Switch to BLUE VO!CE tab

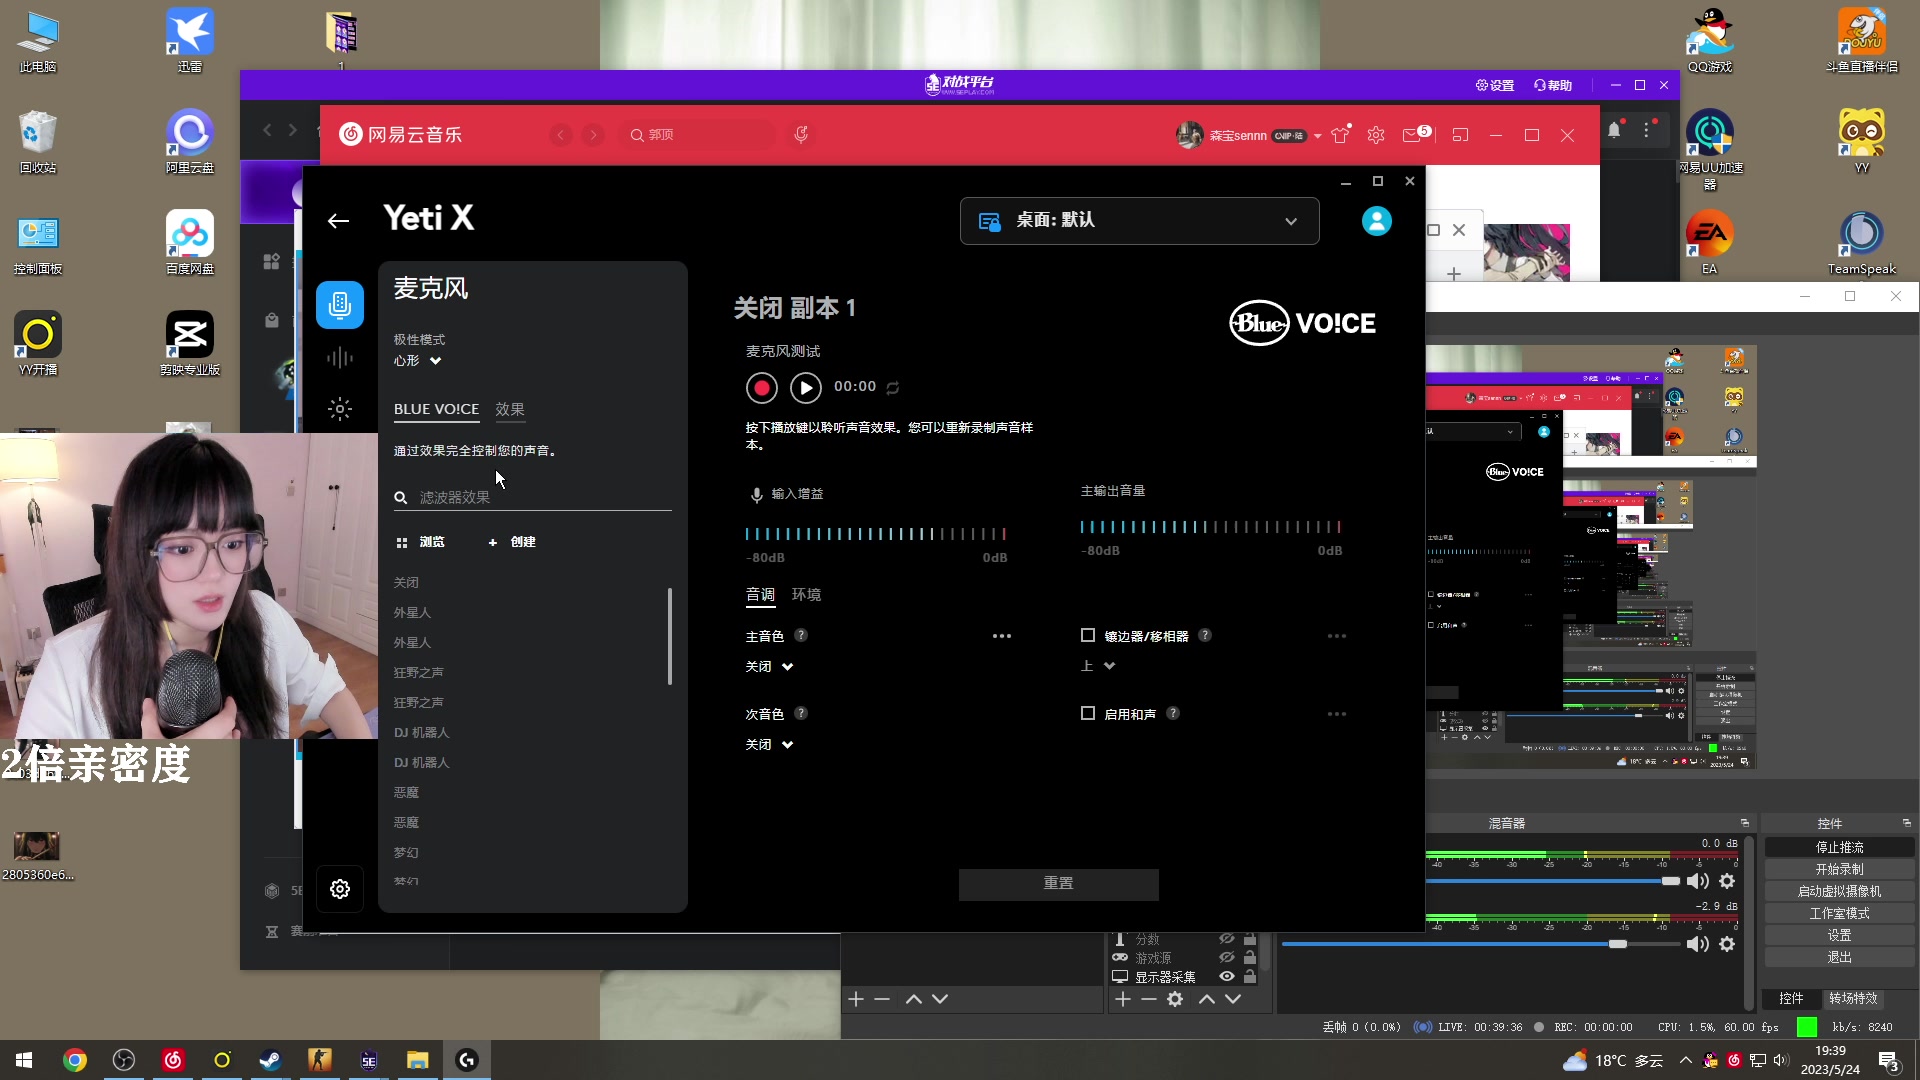click(x=436, y=409)
